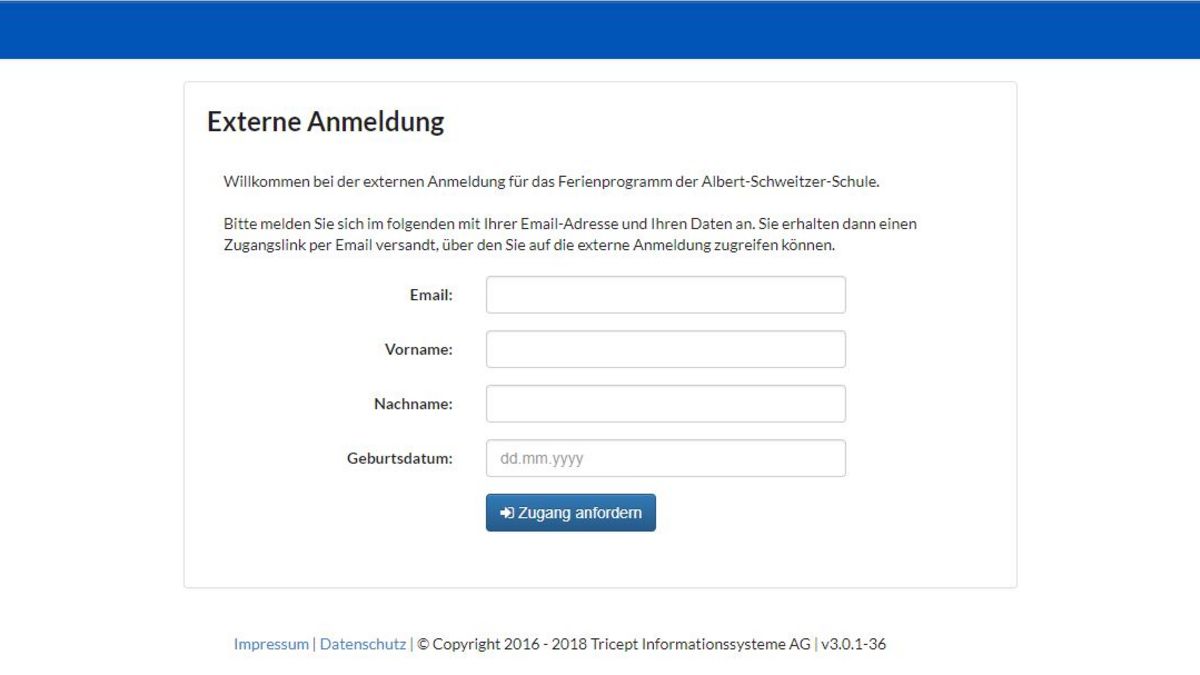The image size is (1200, 675).
Task: Open the Datenschutz link
Action: pyautogui.click(x=363, y=645)
